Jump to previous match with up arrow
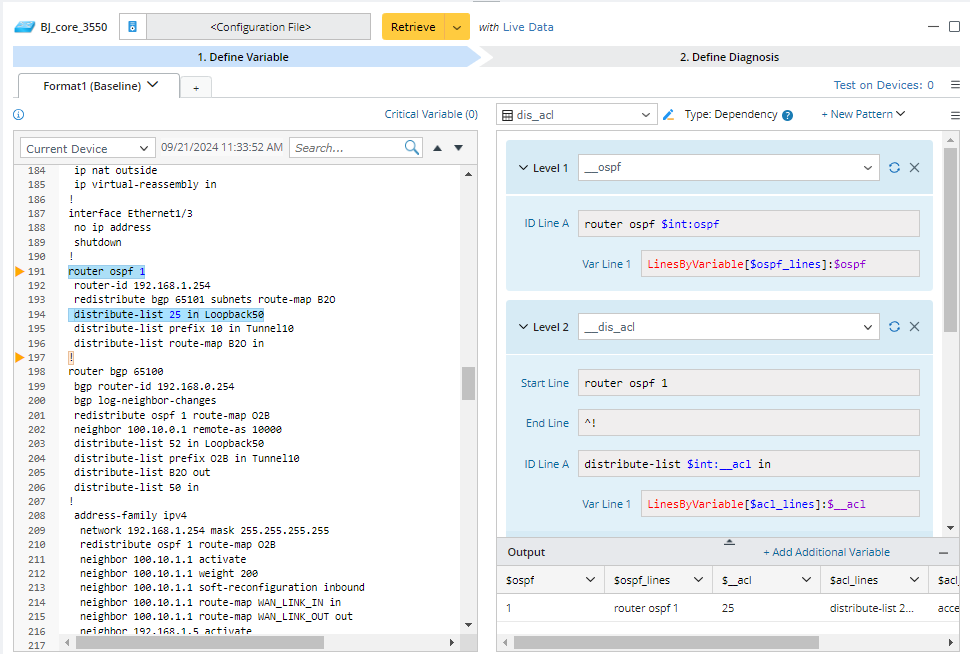The height and width of the screenshot is (654, 970). coord(437,148)
